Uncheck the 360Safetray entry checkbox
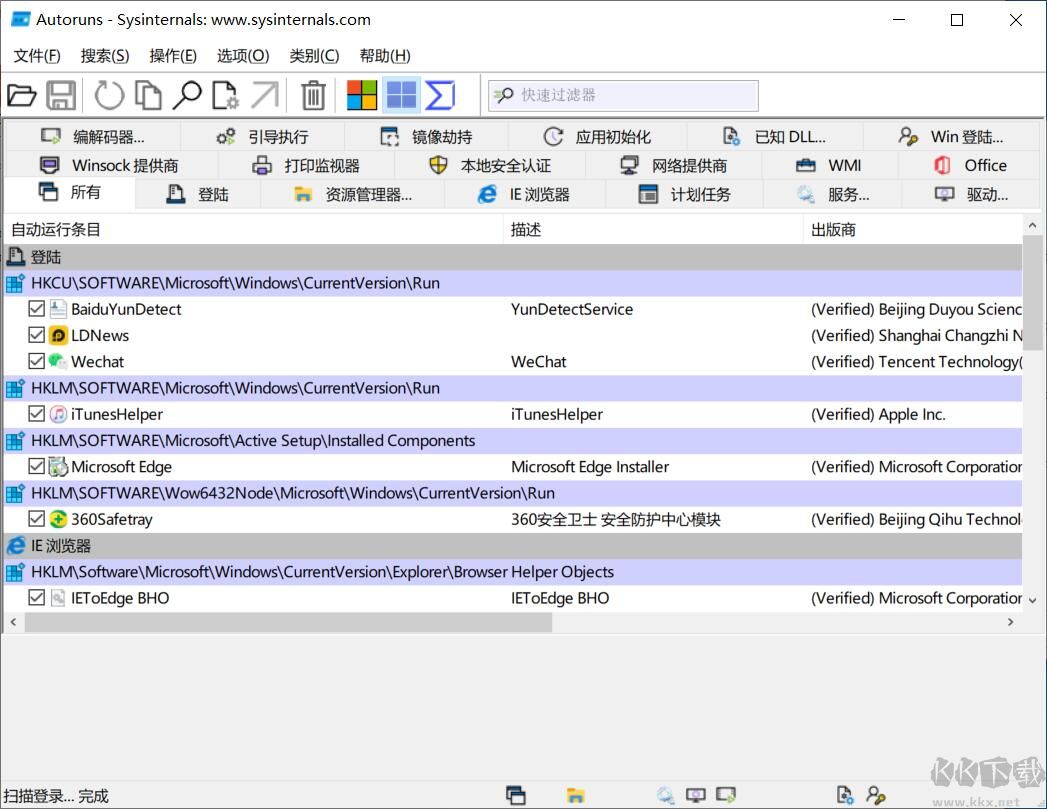Image resolution: width=1047 pixels, height=809 pixels. point(37,519)
